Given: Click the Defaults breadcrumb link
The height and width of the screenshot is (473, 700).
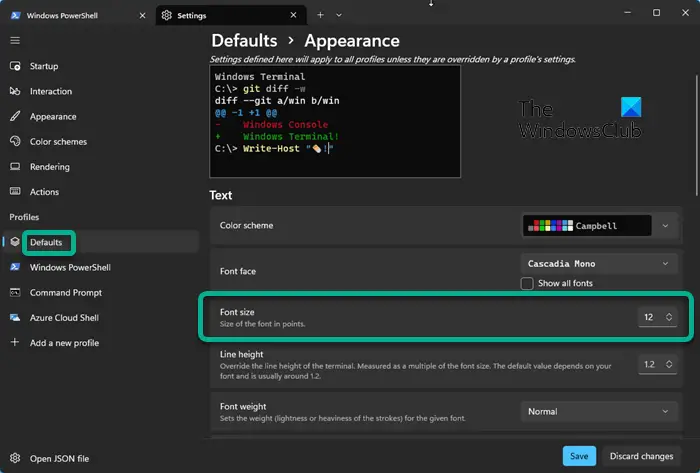Looking at the screenshot, I should [x=244, y=41].
